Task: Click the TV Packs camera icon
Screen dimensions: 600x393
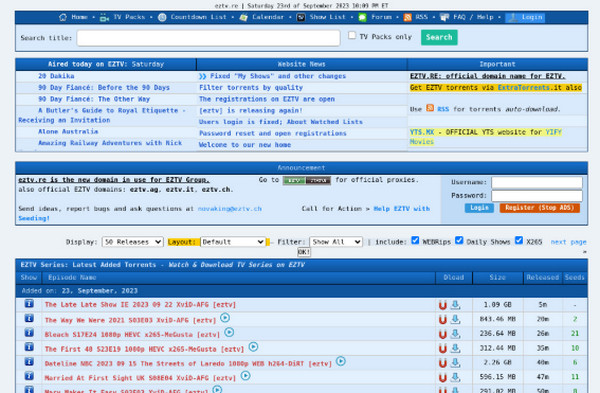Action: (x=104, y=17)
